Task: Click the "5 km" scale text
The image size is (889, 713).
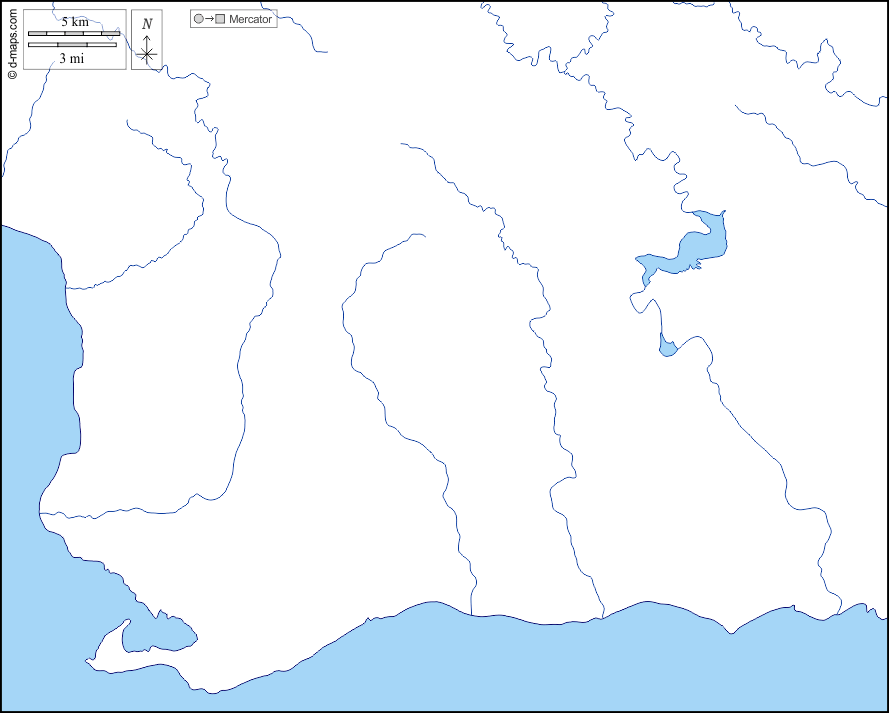Action: click(x=74, y=22)
